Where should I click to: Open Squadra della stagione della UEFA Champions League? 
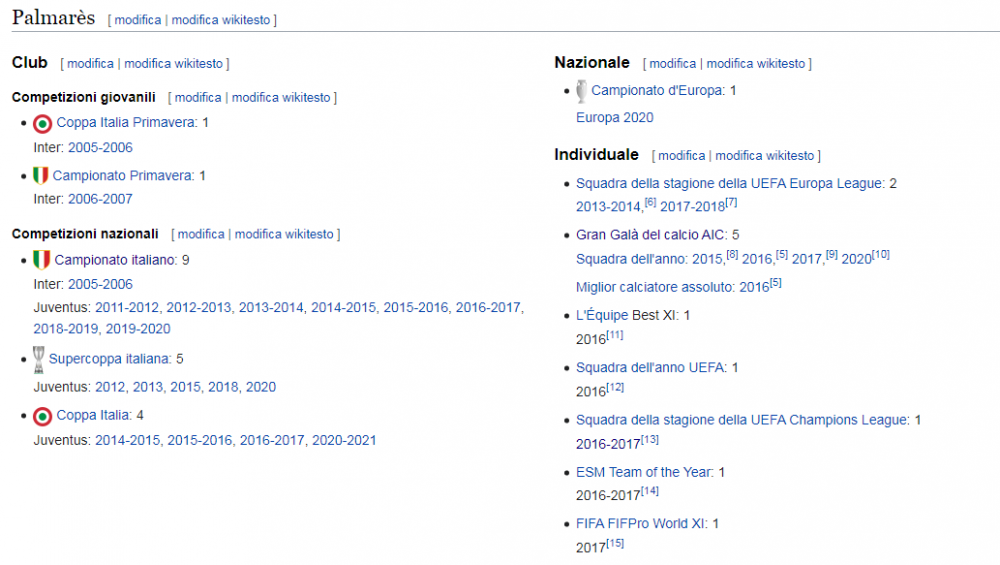tap(742, 420)
